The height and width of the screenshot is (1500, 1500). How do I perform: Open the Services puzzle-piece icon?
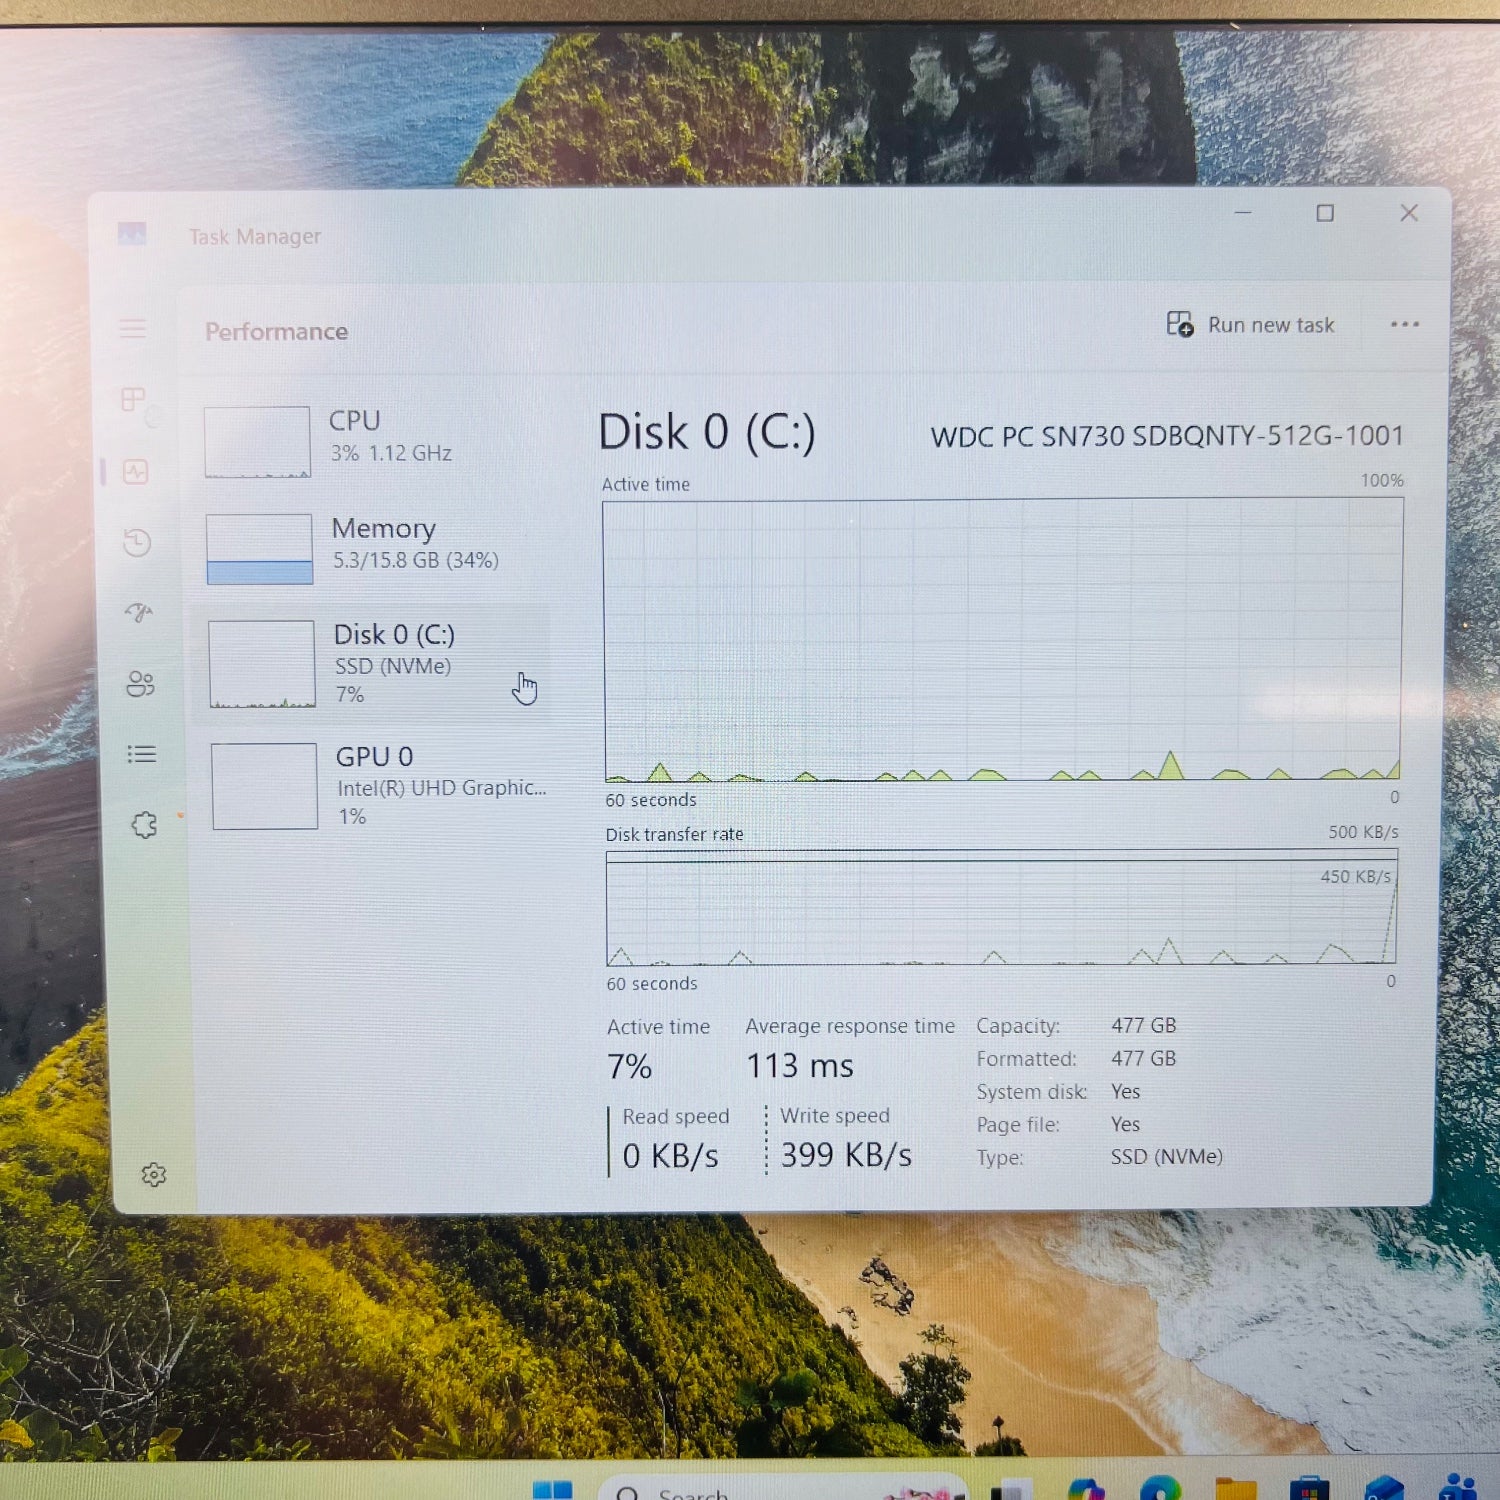click(x=144, y=825)
